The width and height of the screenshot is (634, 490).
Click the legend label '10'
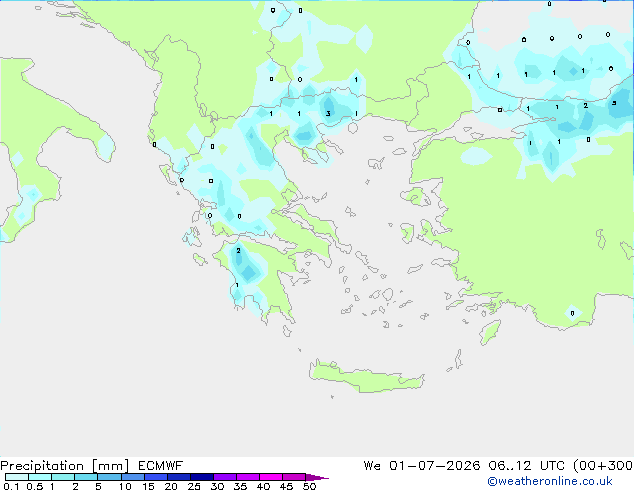coord(125,486)
